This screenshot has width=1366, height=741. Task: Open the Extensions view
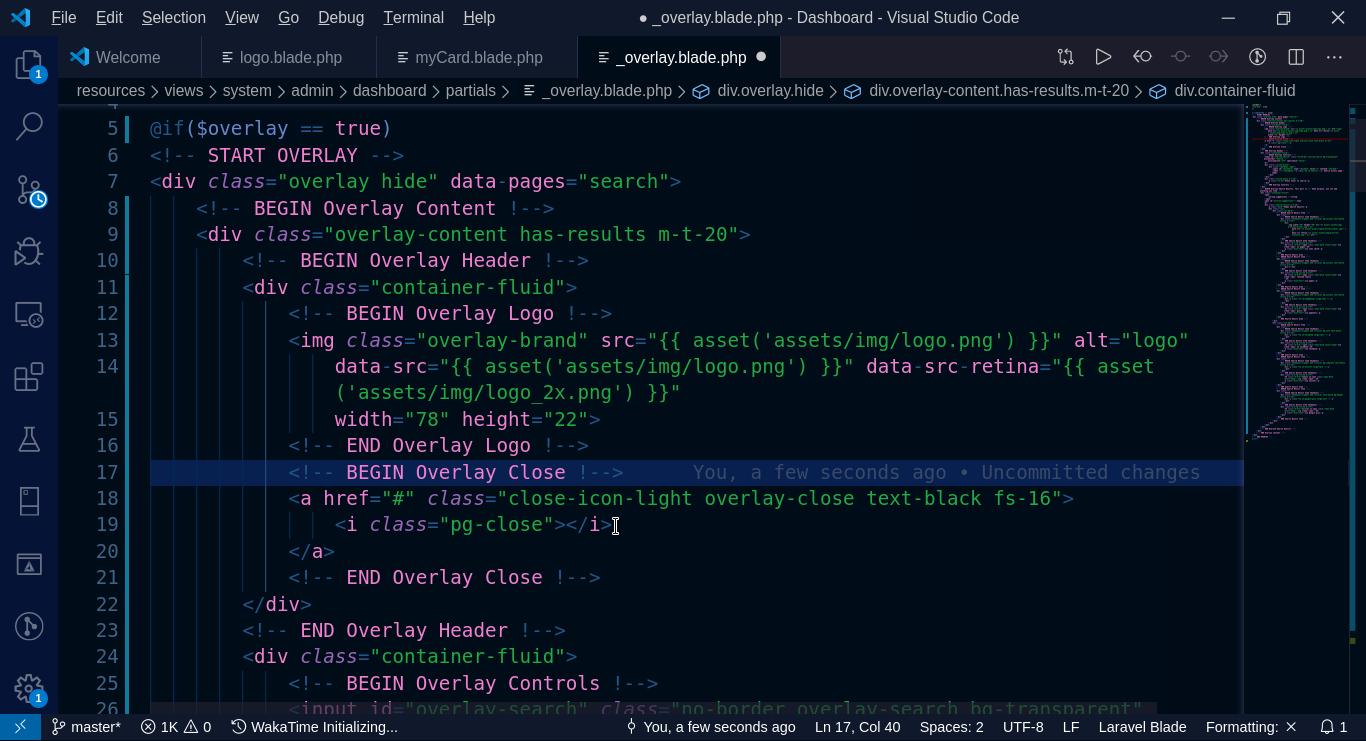coord(29,377)
